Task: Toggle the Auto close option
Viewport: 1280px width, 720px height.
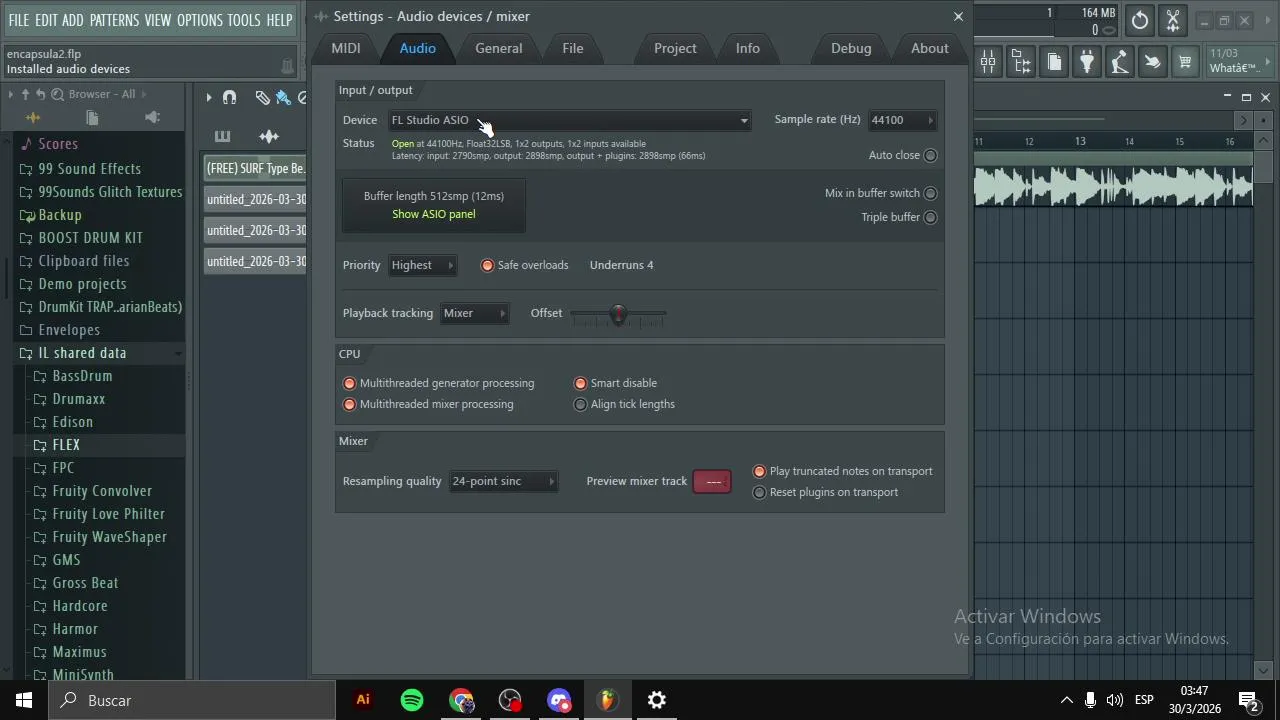Action: pyautogui.click(x=930, y=155)
